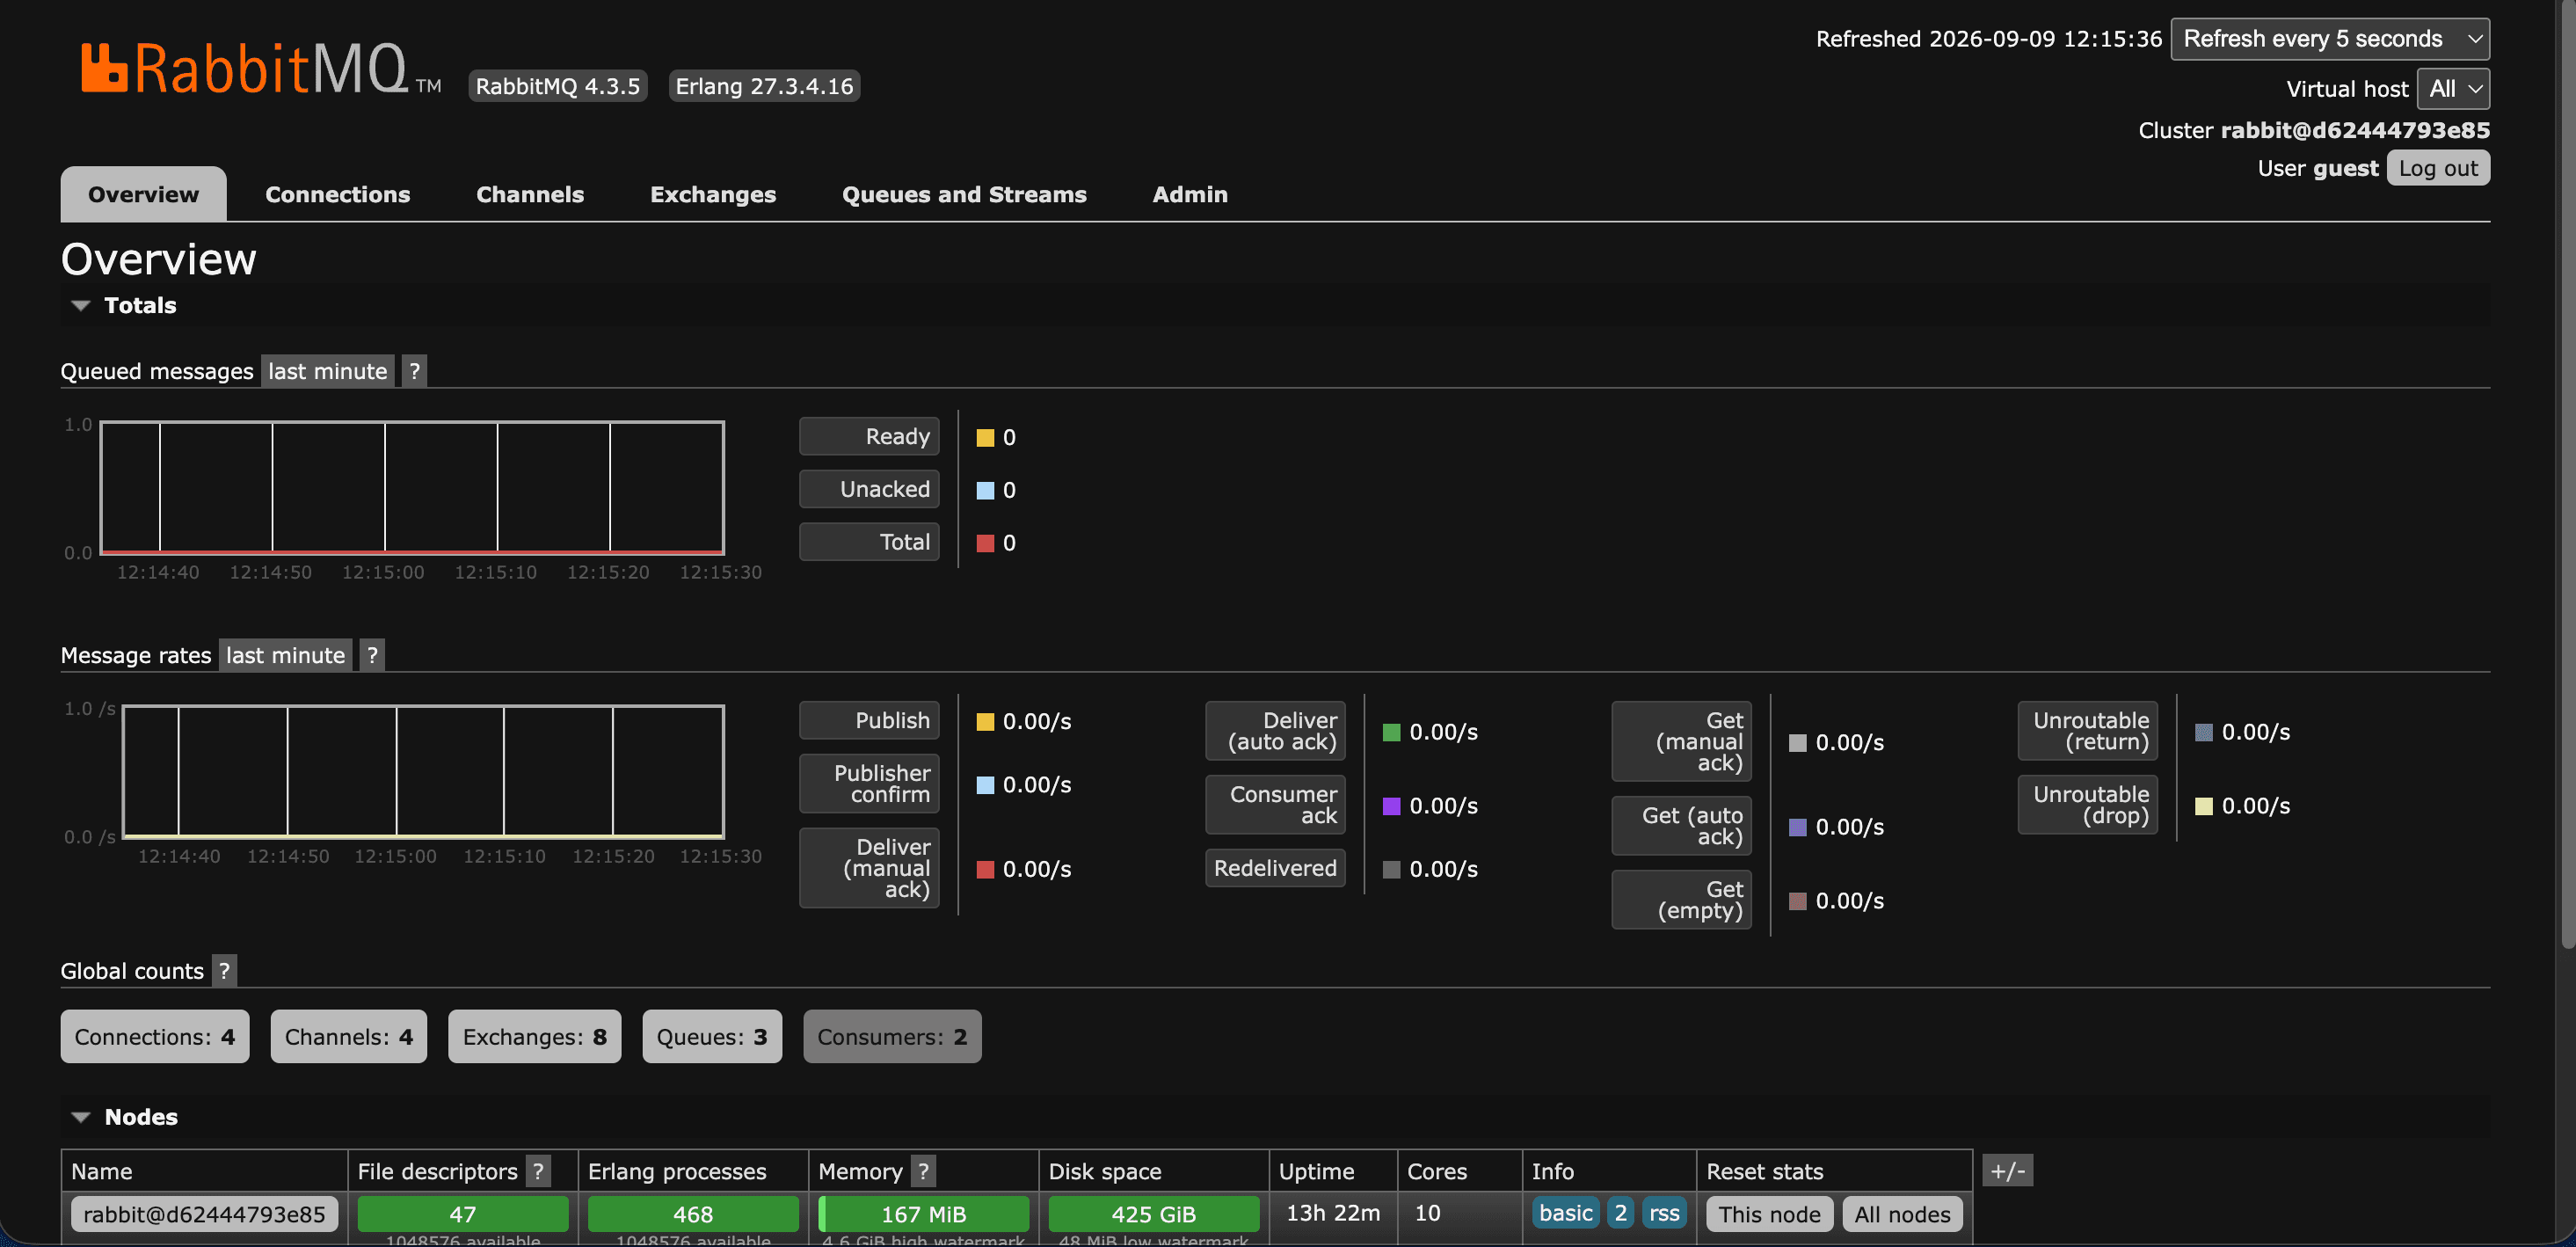
Task: Click the rss info tag
Action: pyautogui.click(x=1664, y=1213)
